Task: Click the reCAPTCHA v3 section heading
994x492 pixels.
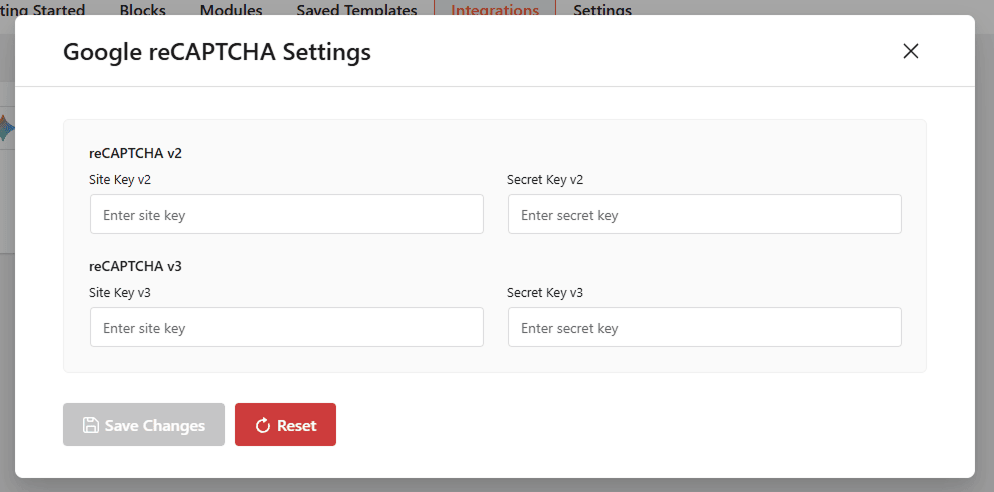Action: (135, 267)
